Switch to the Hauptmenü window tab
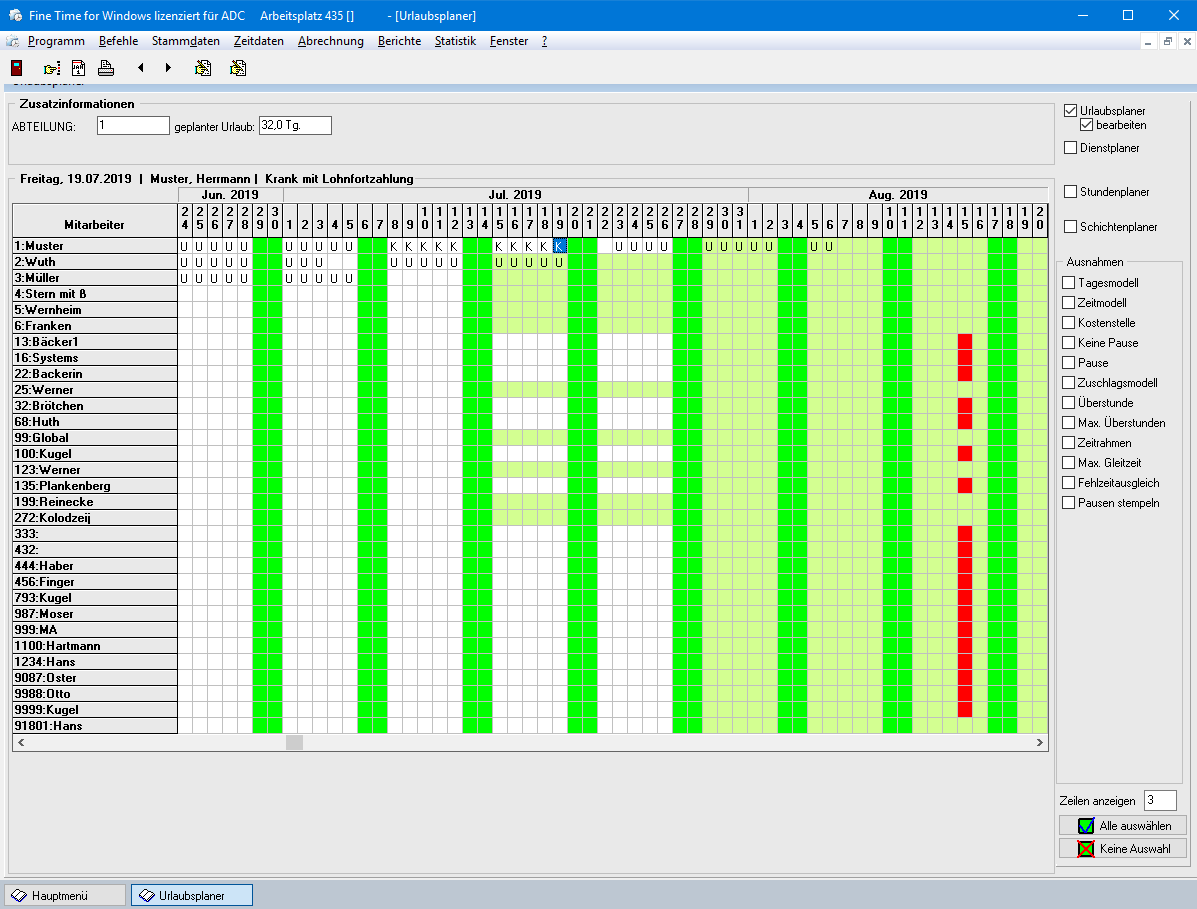Viewport: 1197px width, 909px height. (x=65, y=895)
